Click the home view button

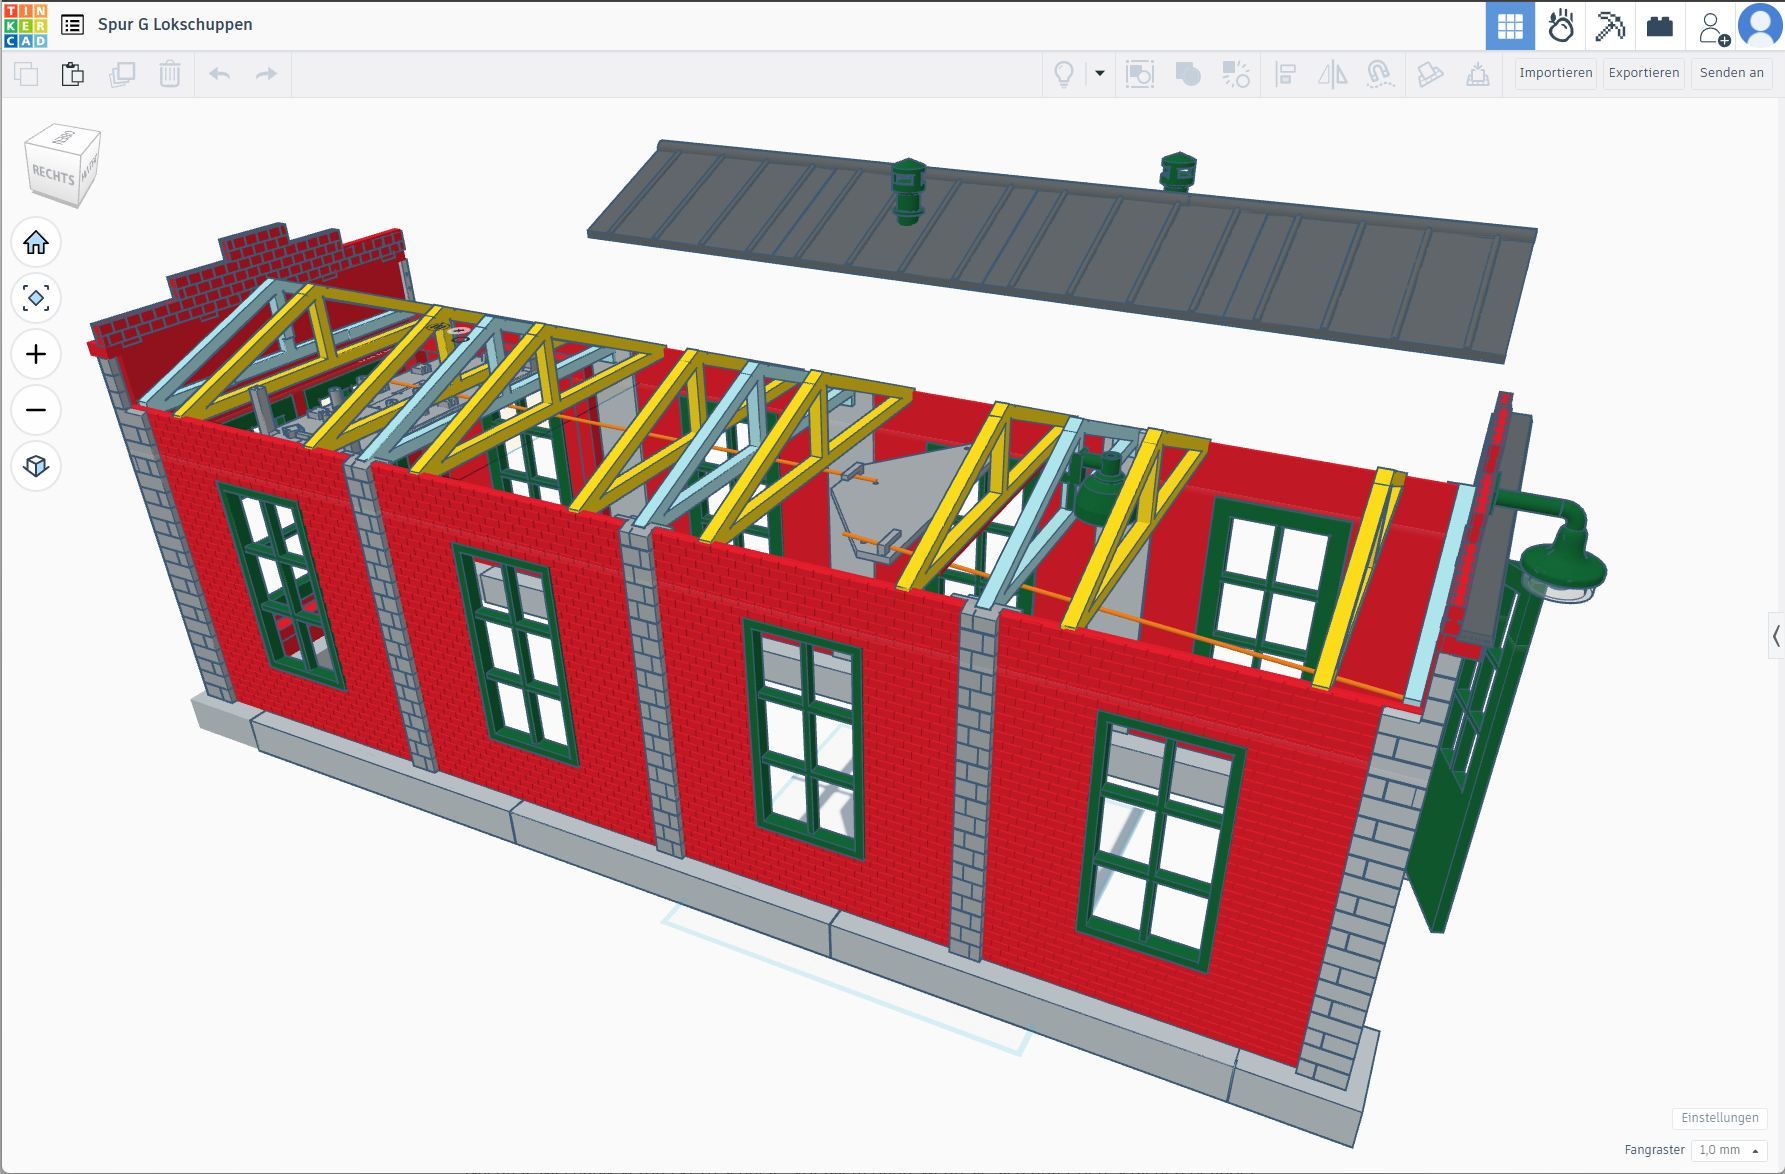[x=36, y=243]
